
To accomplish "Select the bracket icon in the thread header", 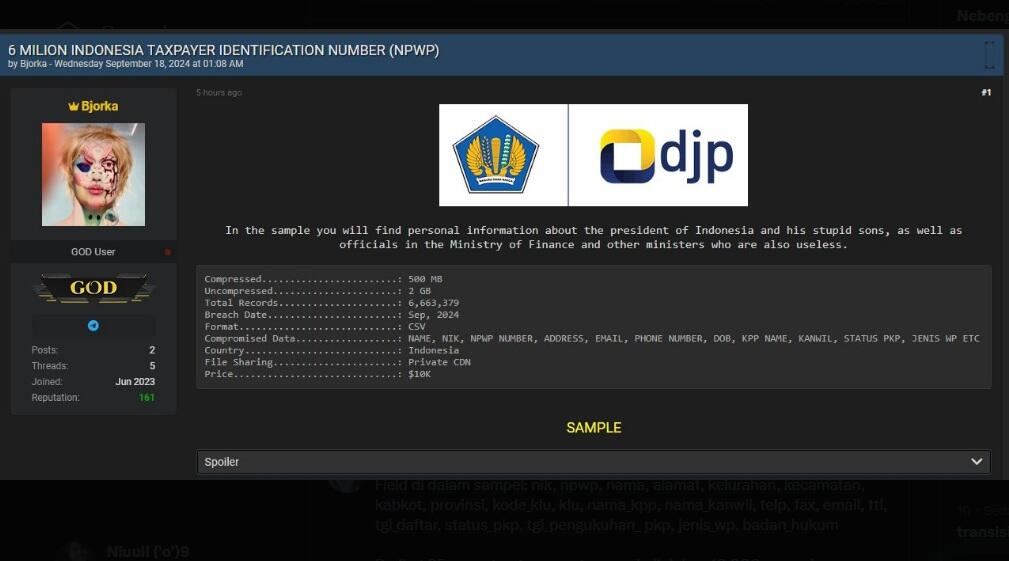I will pyautogui.click(x=990, y=55).
